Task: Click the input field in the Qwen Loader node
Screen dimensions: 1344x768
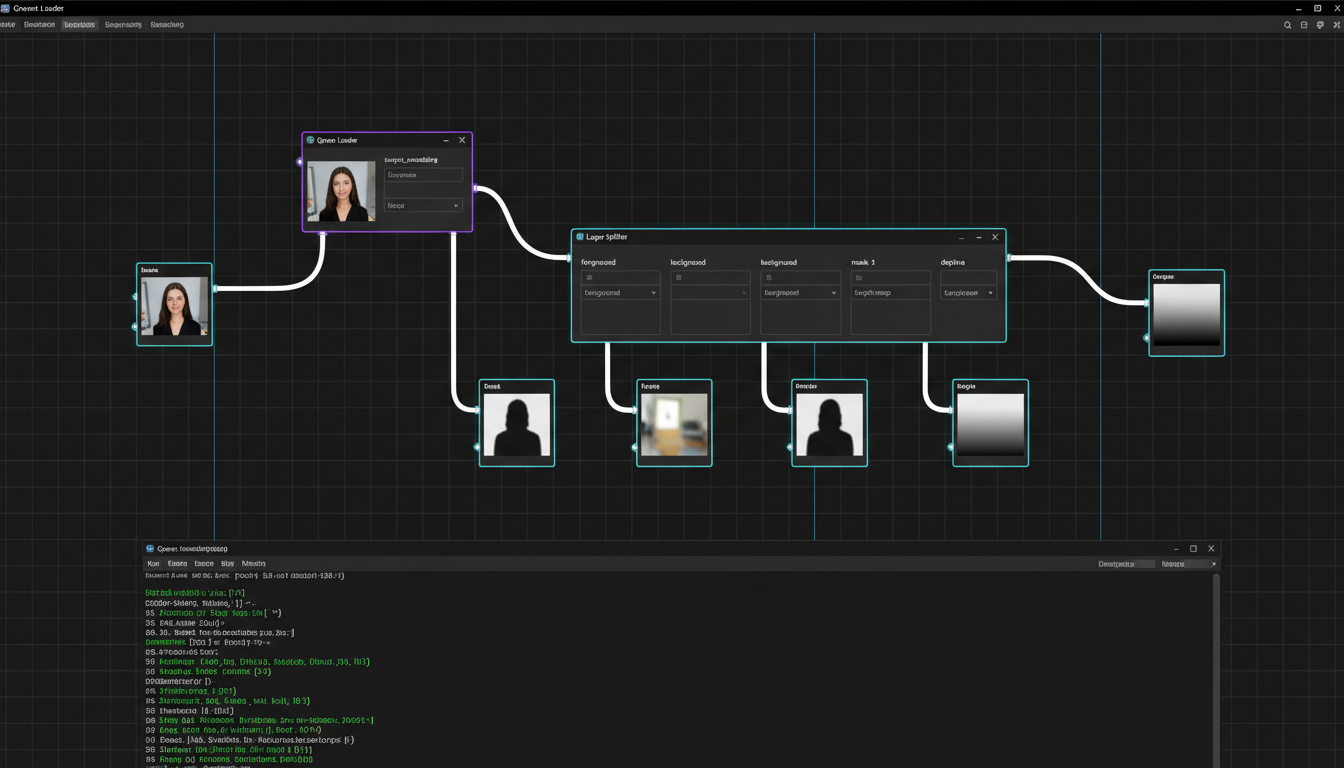Action: pyautogui.click(x=423, y=174)
